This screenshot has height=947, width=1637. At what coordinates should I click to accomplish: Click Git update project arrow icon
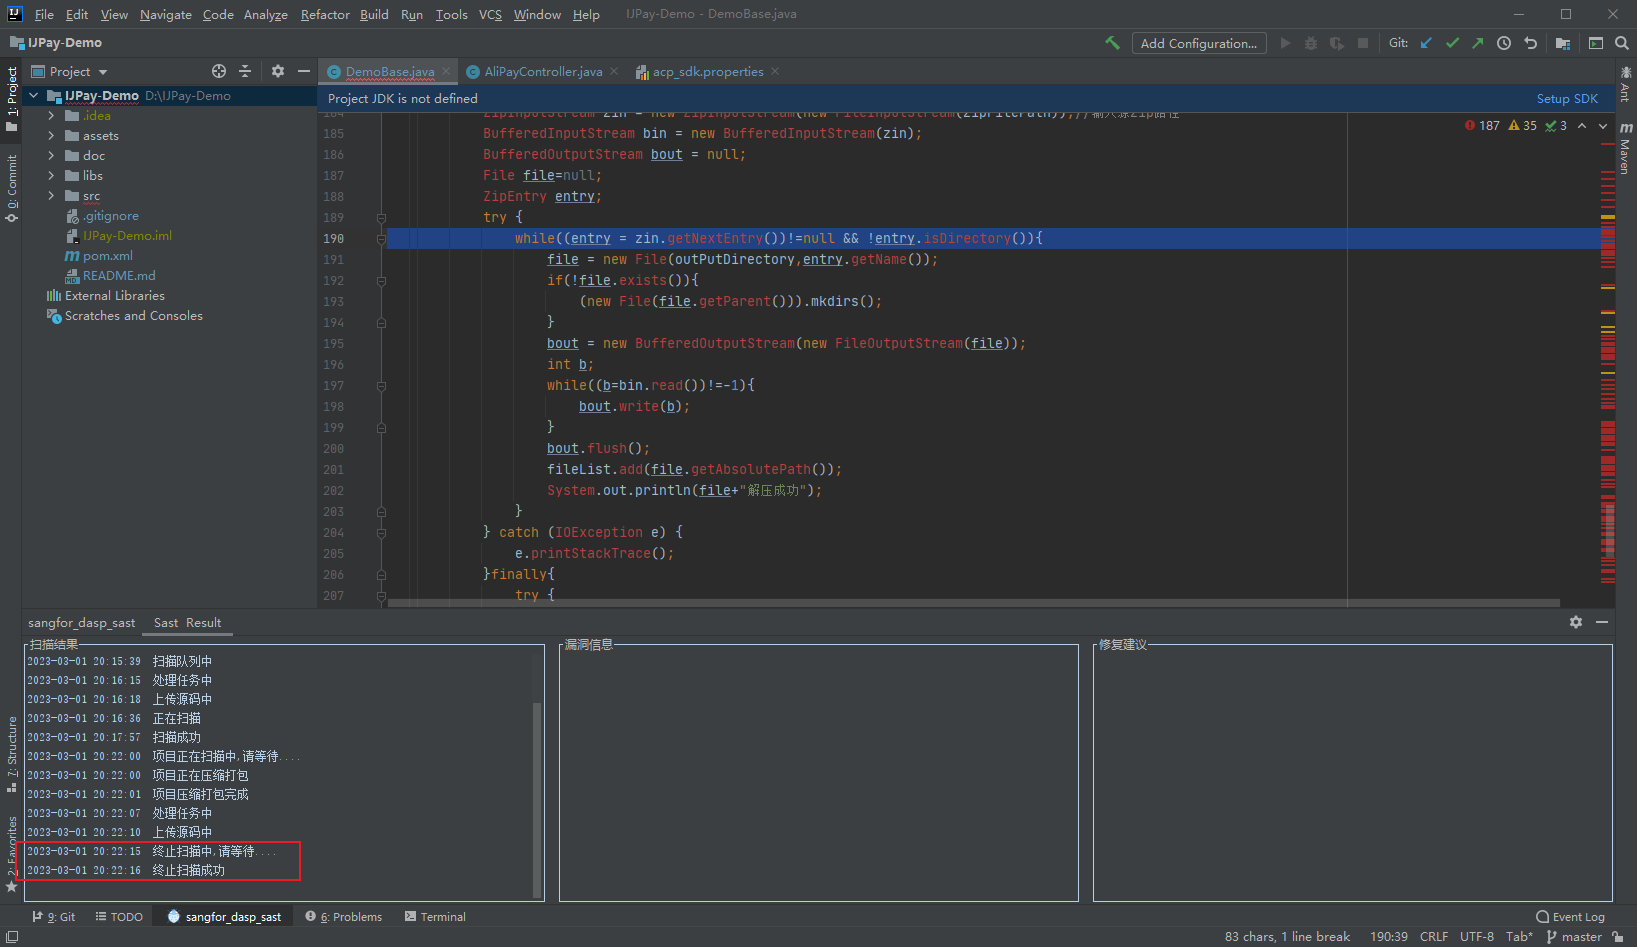(x=1426, y=43)
